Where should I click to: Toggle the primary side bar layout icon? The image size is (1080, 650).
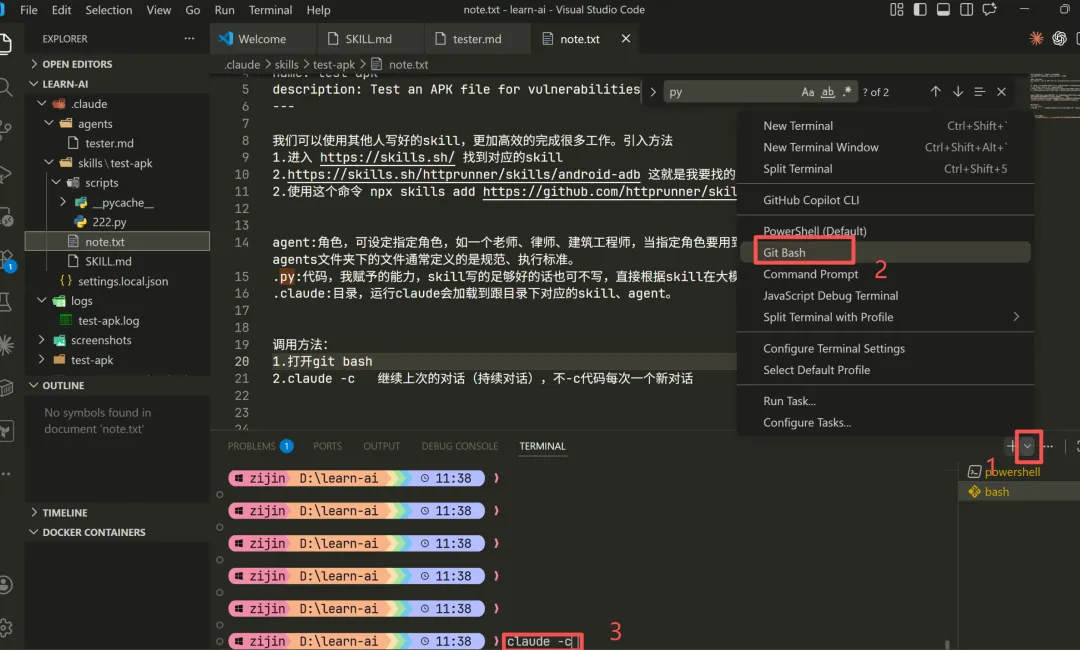[920, 10]
